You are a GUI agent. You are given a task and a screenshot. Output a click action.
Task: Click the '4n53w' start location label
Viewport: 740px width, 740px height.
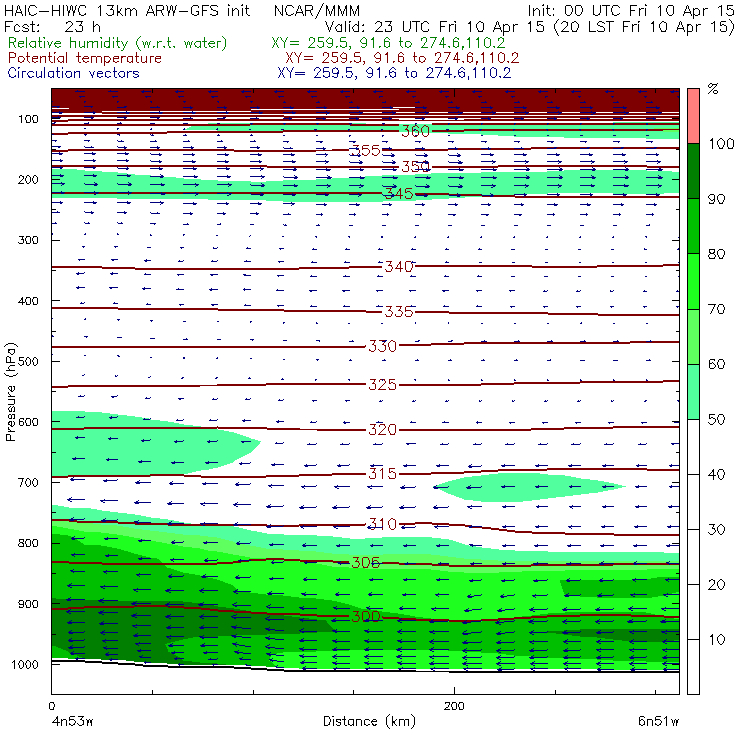click(x=72, y=722)
